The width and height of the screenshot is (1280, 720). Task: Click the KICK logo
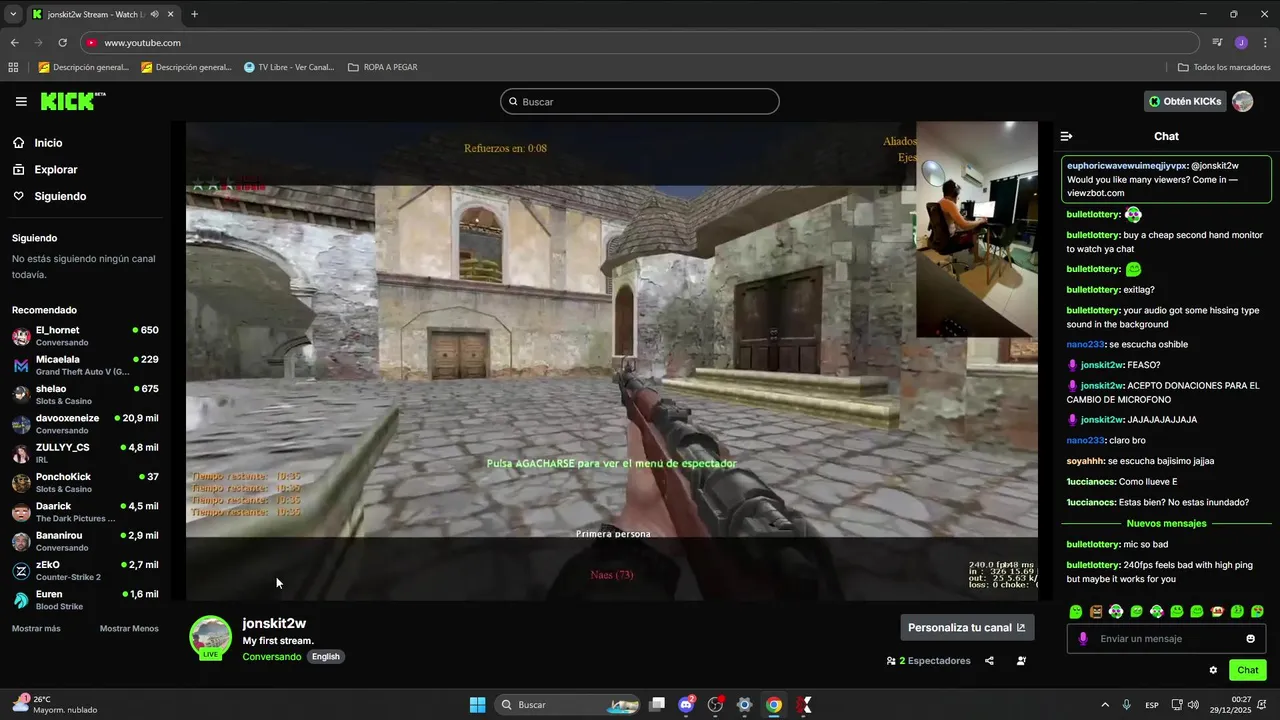(x=72, y=101)
